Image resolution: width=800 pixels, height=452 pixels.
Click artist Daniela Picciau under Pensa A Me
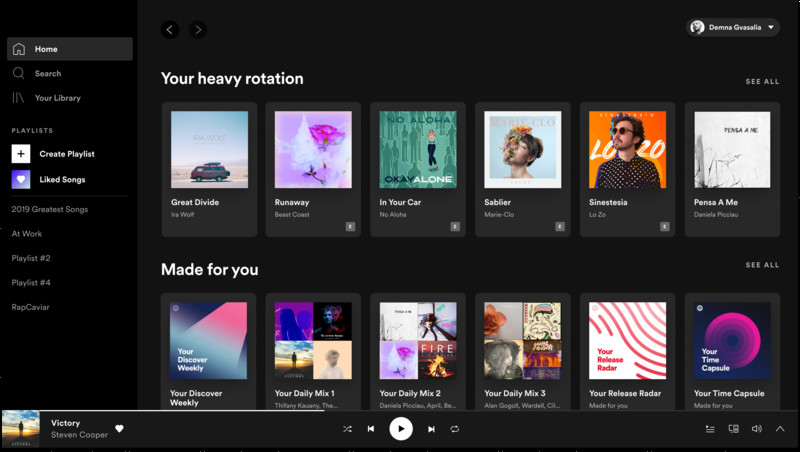click(x=716, y=215)
